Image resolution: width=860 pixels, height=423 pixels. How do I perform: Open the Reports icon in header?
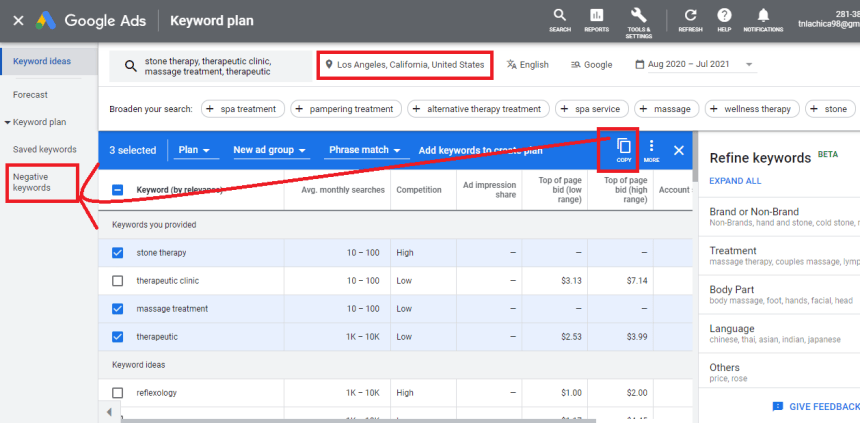(x=596, y=20)
